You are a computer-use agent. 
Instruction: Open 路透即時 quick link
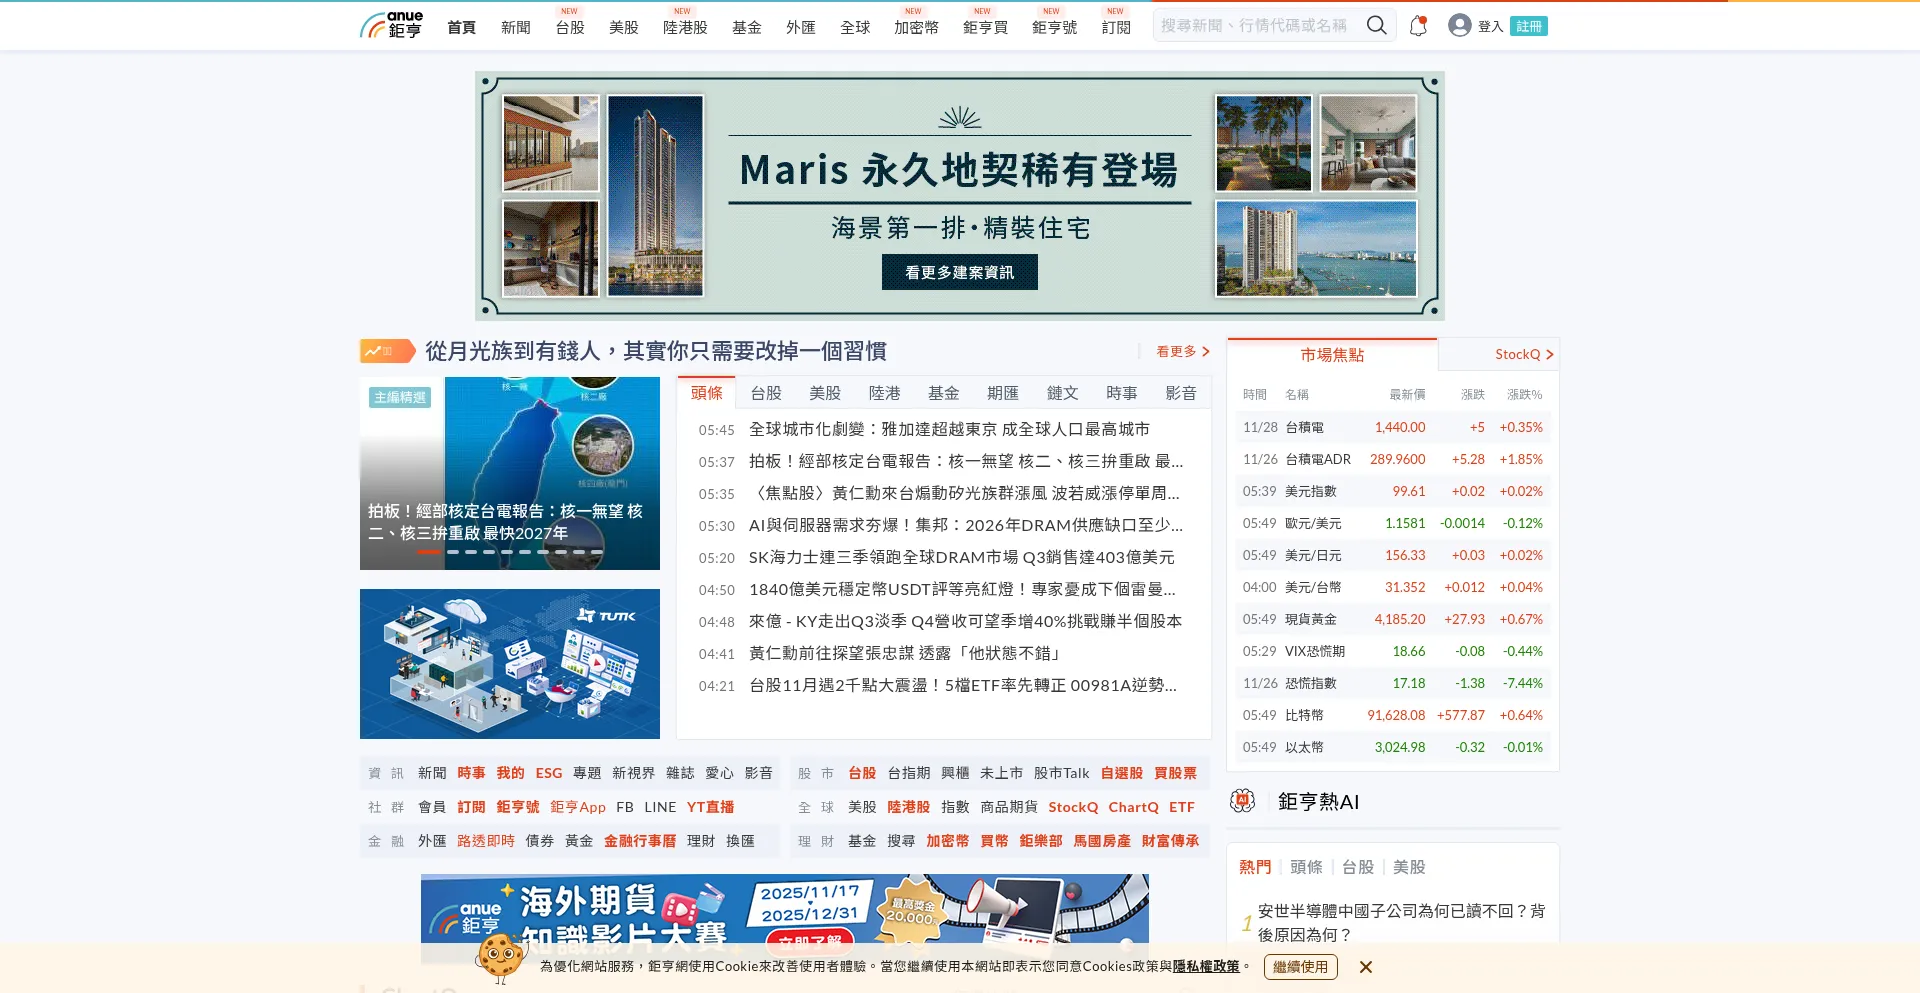pos(486,841)
